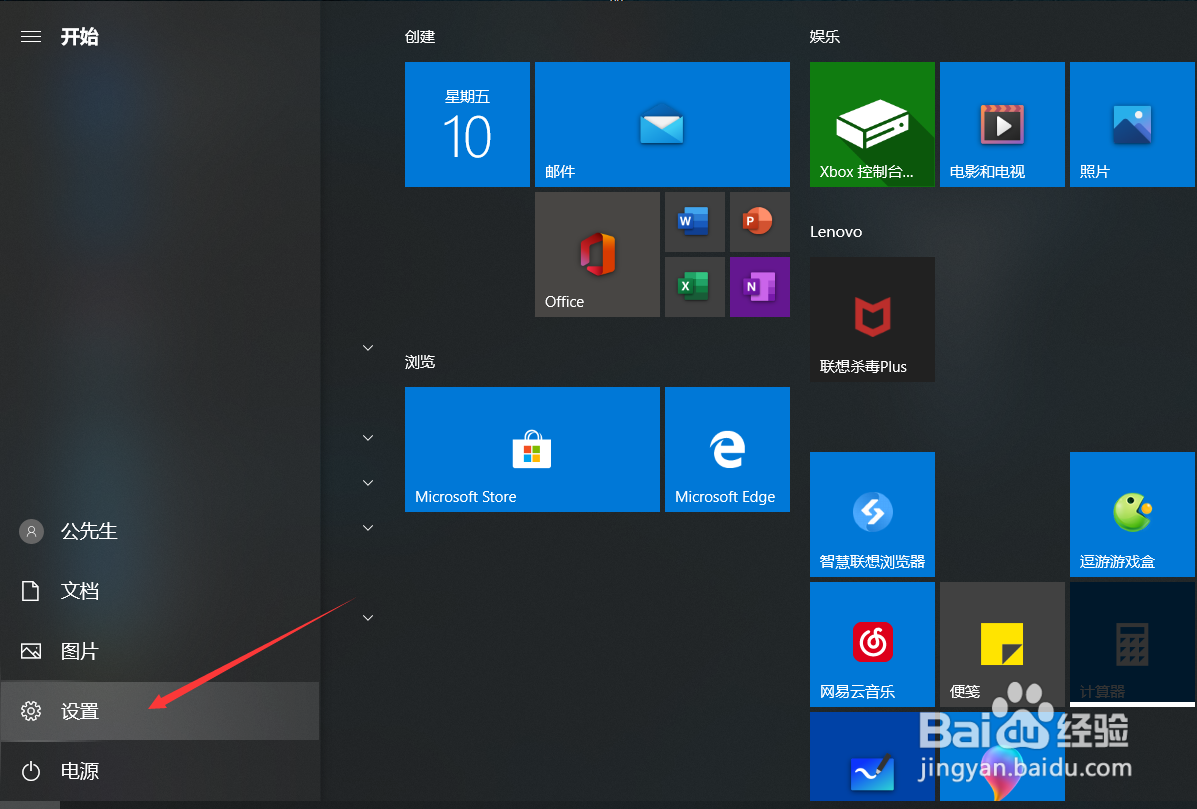Launch the 网易云音乐 tile
The width and height of the screenshot is (1197, 809).
[x=873, y=644]
